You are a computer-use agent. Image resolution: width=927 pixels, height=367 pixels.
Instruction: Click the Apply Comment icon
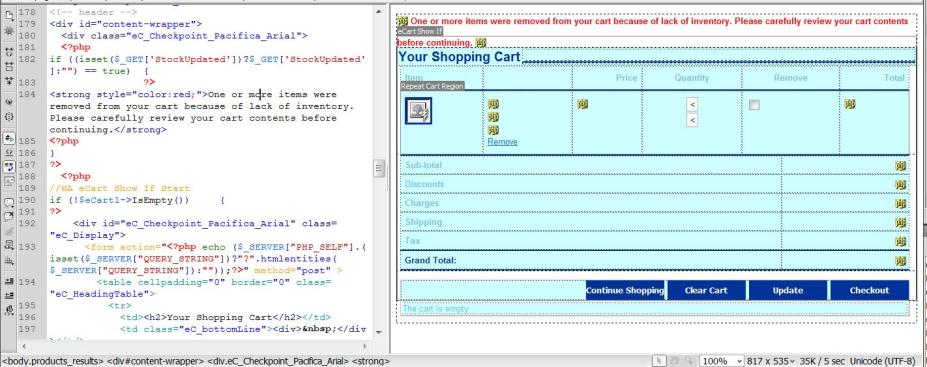9,202
